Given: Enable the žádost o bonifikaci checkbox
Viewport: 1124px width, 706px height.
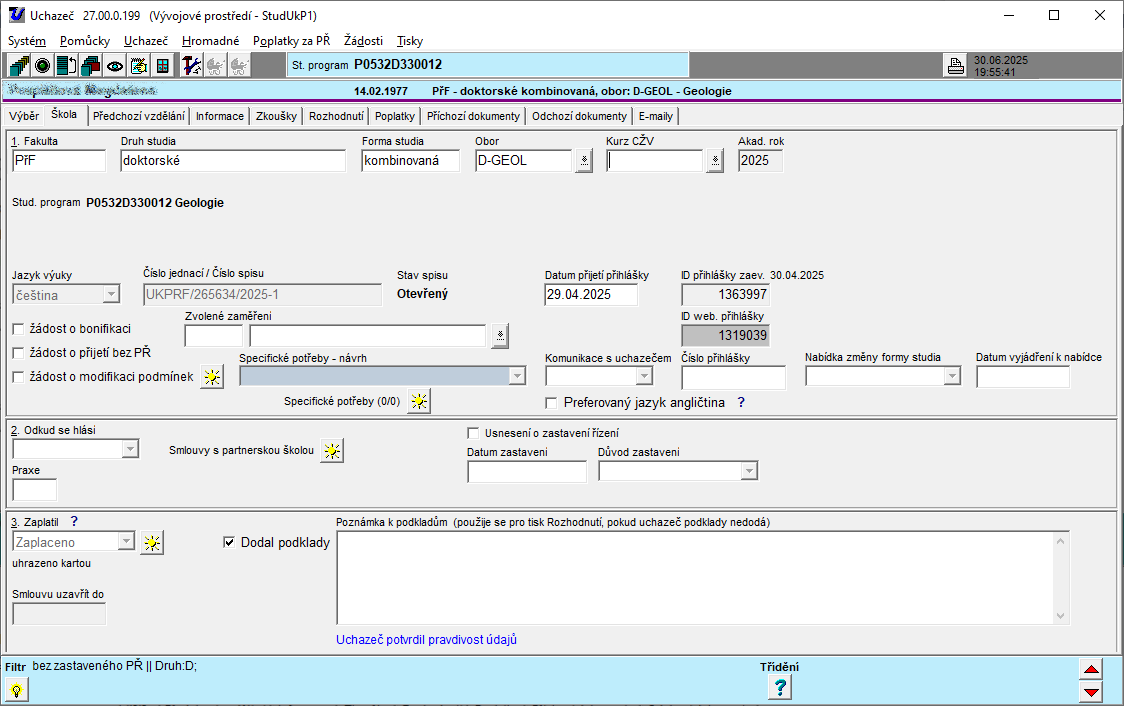Looking at the screenshot, I should [18, 329].
